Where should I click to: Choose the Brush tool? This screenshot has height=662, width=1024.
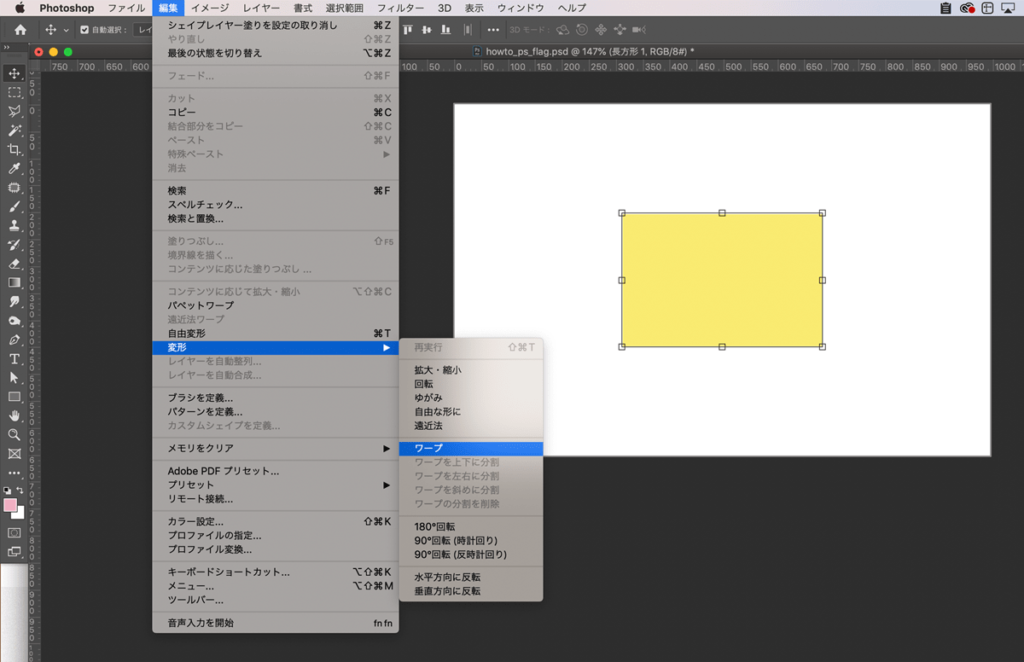click(15, 206)
